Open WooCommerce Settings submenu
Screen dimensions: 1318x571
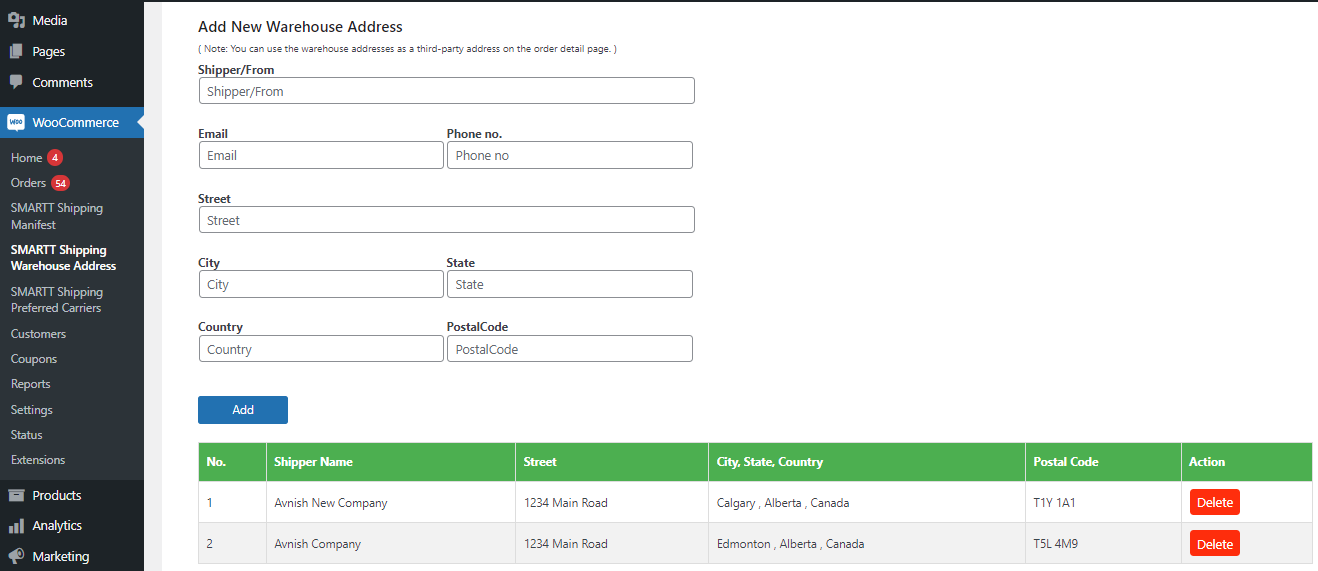pyautogui.click(x=32, y=410)
